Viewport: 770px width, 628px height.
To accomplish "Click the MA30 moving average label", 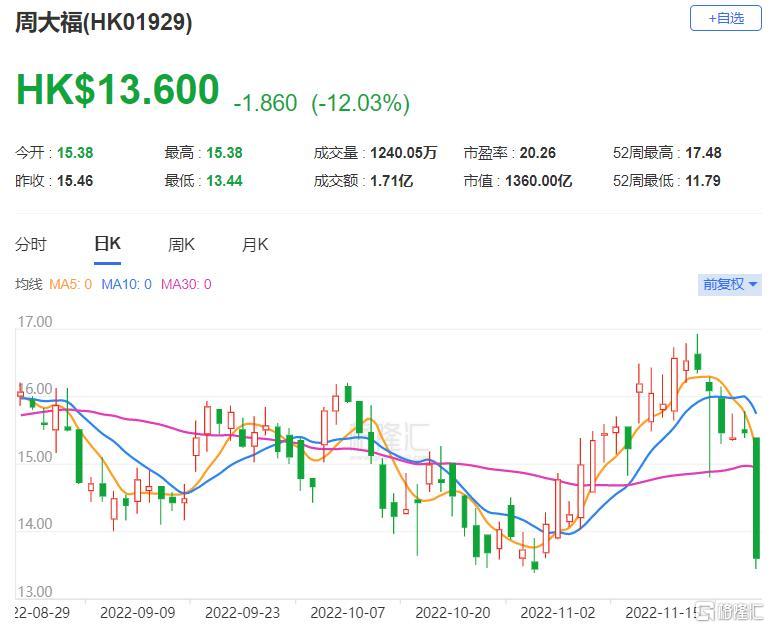I will point(186,284).
